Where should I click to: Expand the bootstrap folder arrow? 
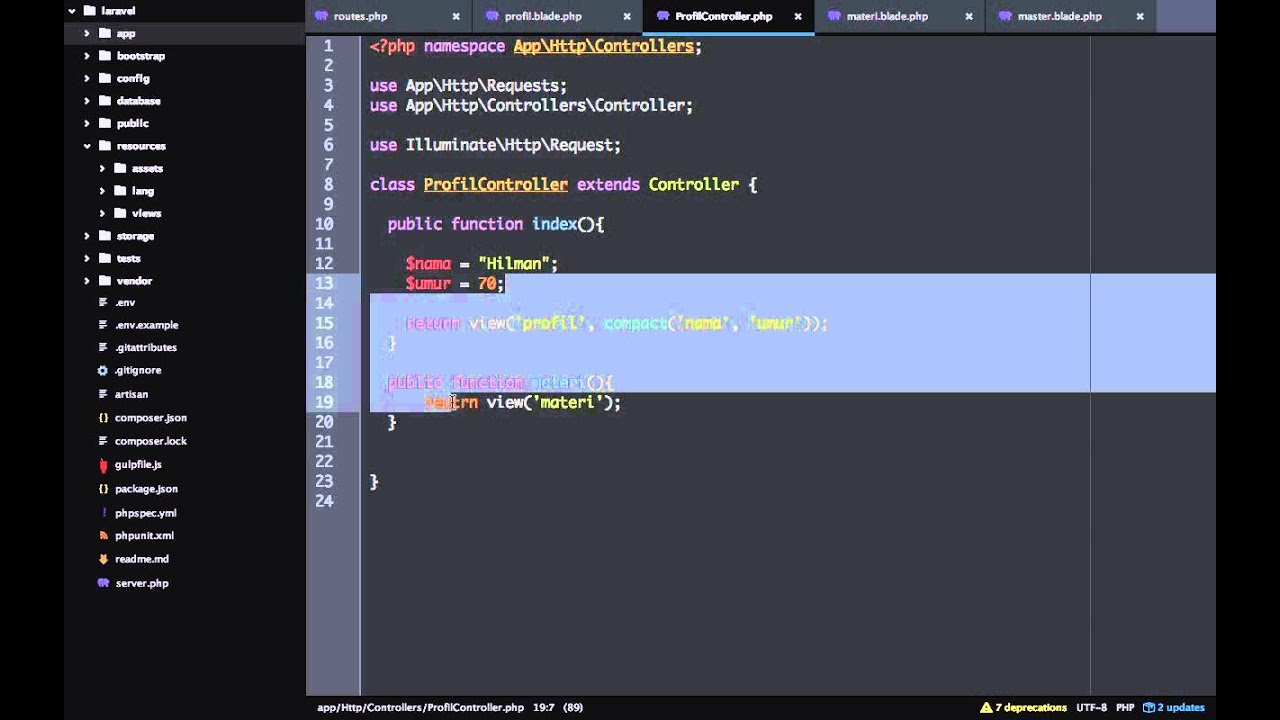[x=87, y=56]
